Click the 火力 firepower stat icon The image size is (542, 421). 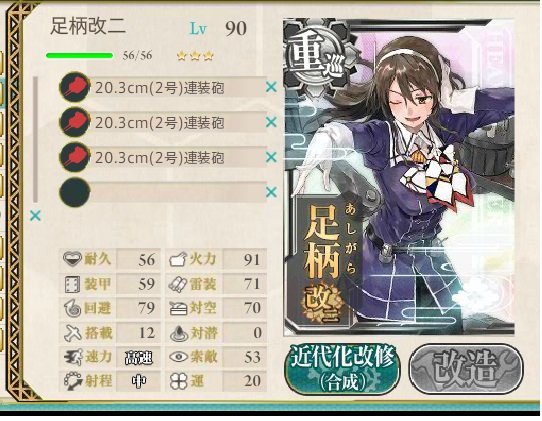(x=178, y=259)
